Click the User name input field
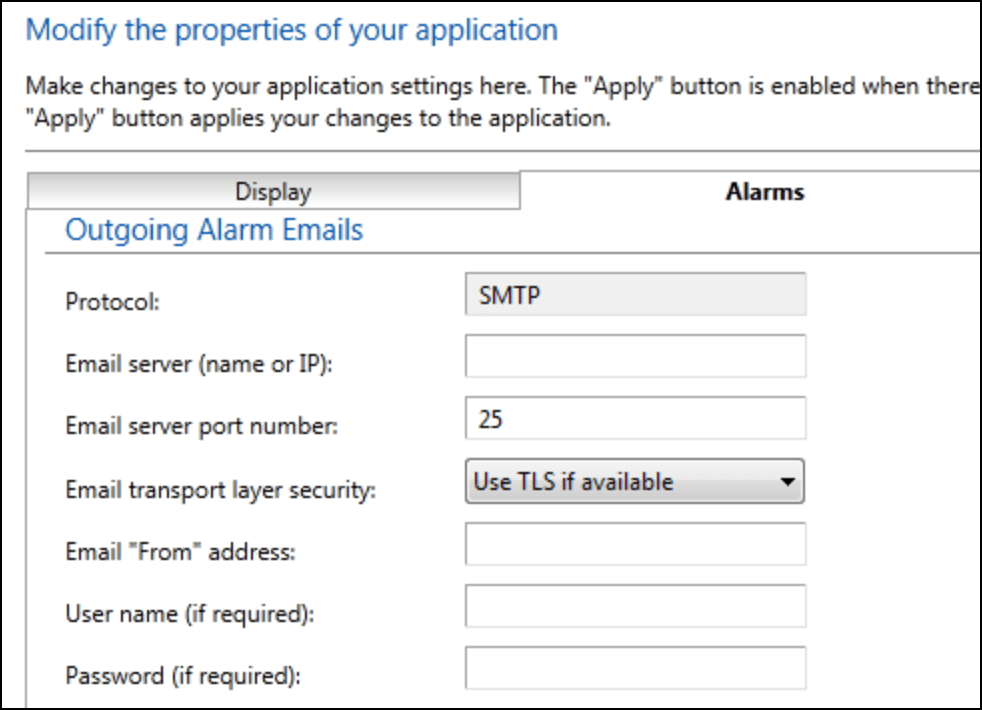The width and height of the screenshot is (982, 710). pos(635,606)
